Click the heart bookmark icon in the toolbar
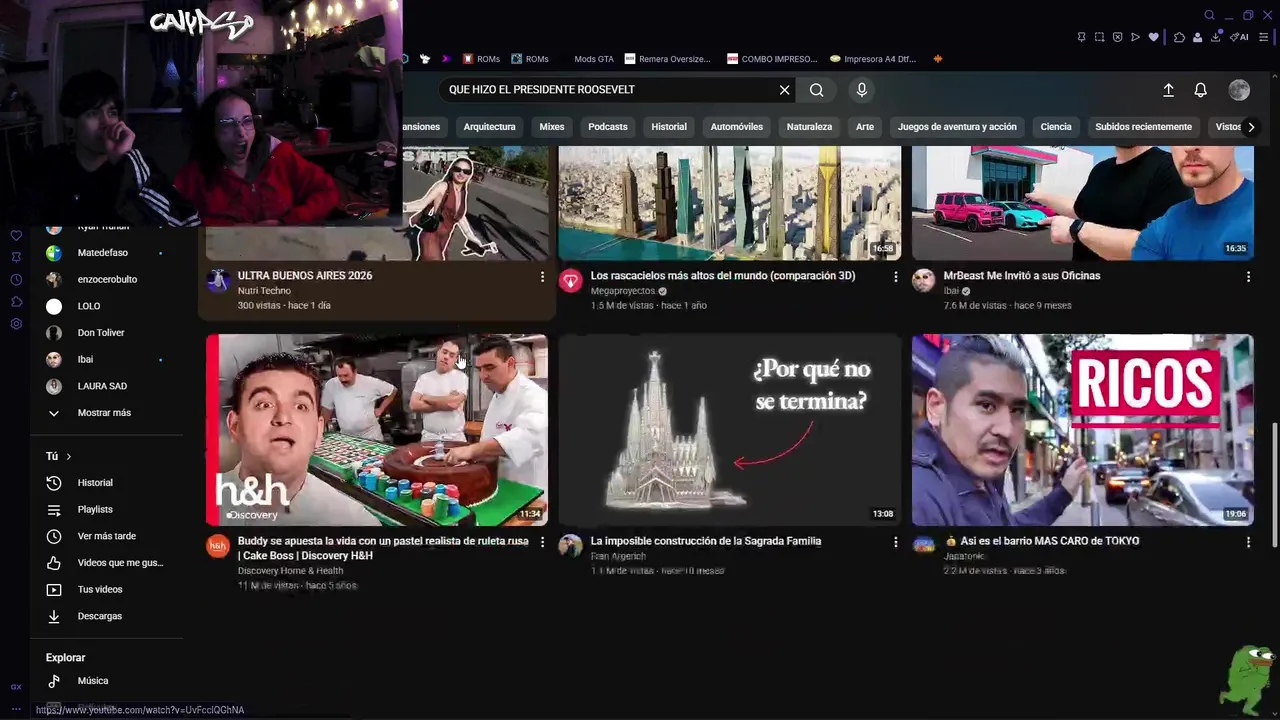This screenshot has width=1280, height=720. click(1153, 37)
